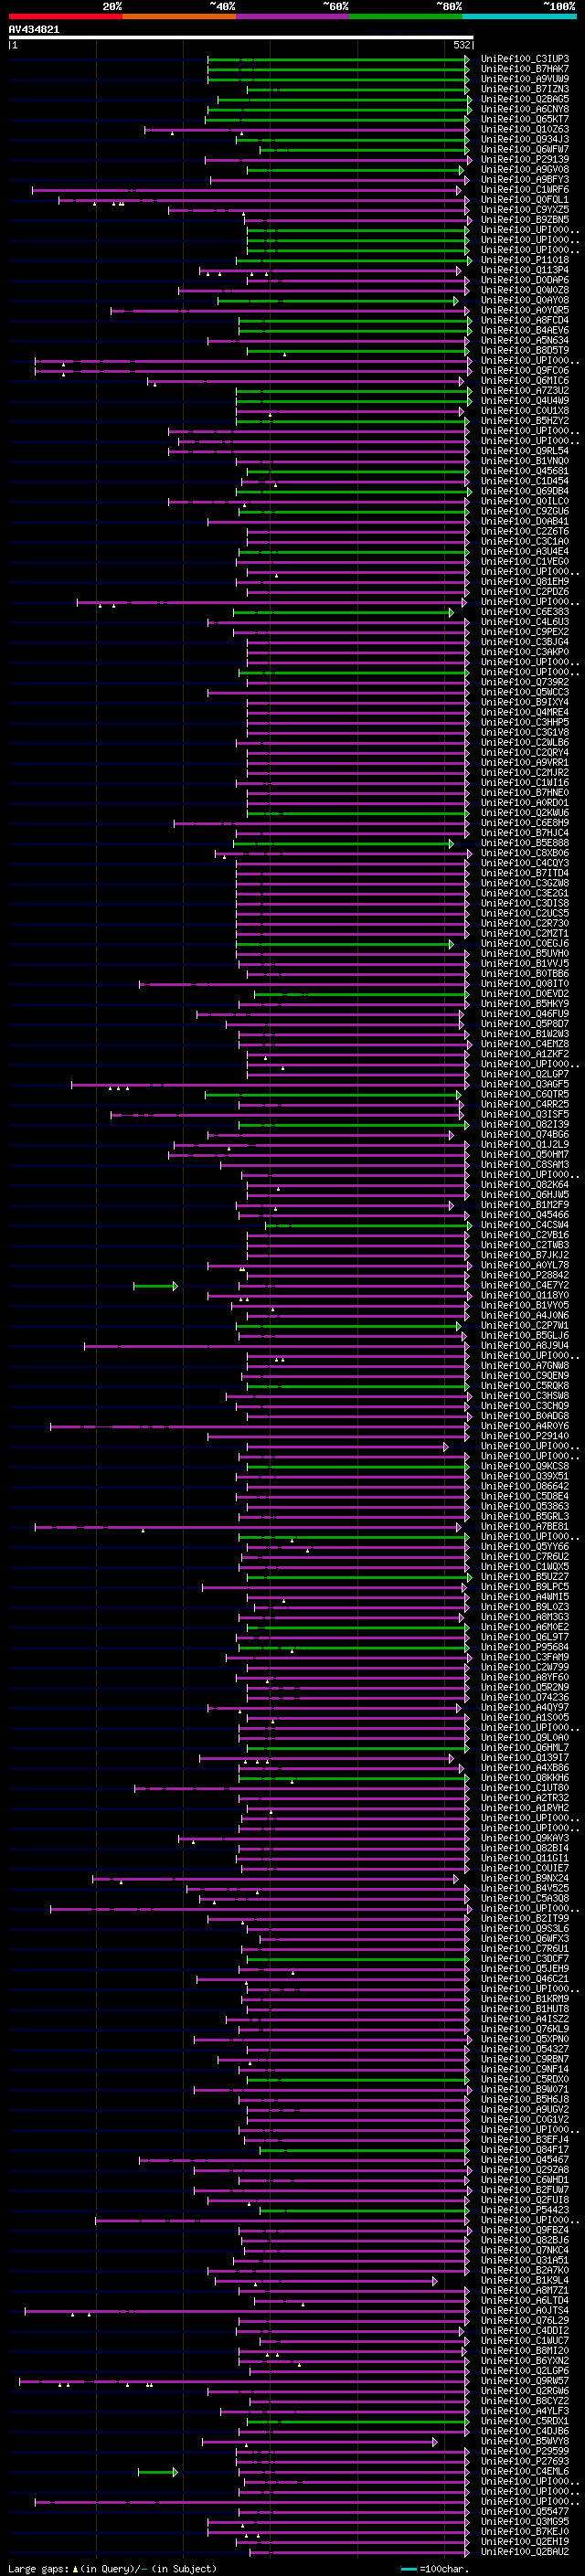Screen dimensions: 585x2576
Task: Open hit UniRef100_Q6MIC6
Action: (524, 381)
